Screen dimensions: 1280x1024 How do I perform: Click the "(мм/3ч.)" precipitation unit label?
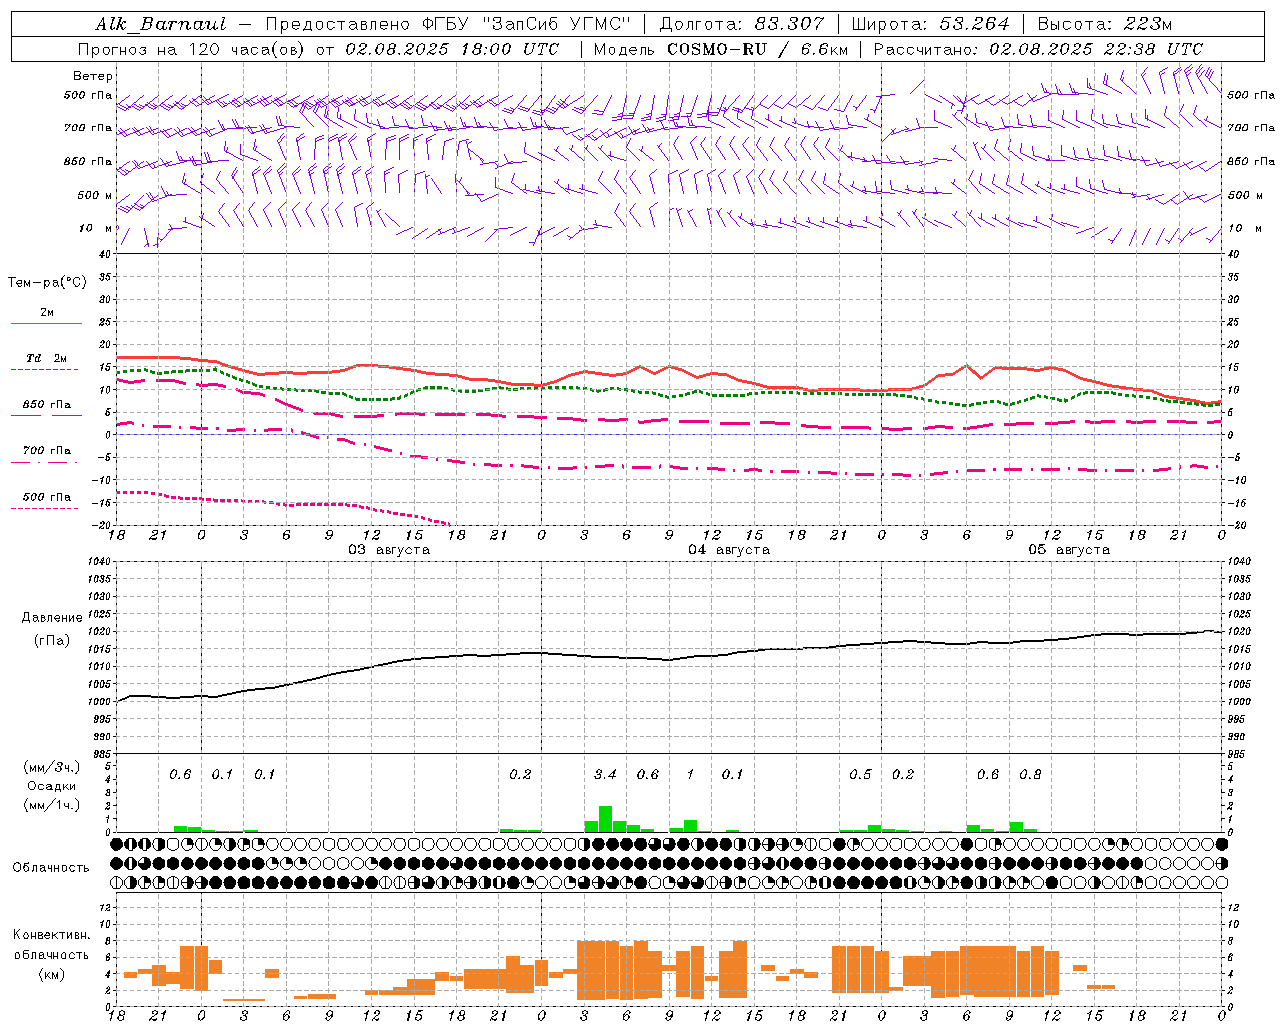click(52, 768)
